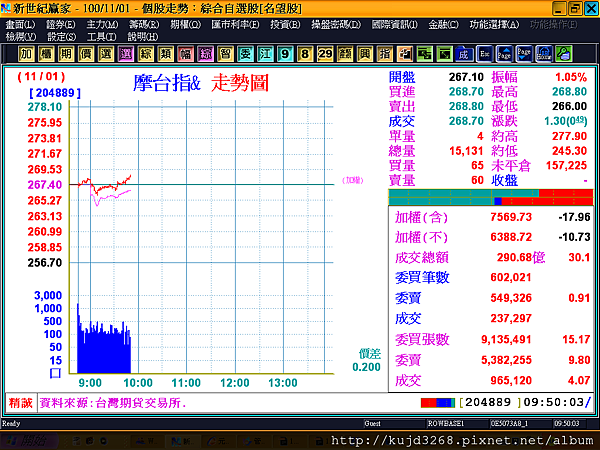Click the 精誠 label in the status row
Image resolution: width=600 pixels, height=450 pixels.
(21, 403)
